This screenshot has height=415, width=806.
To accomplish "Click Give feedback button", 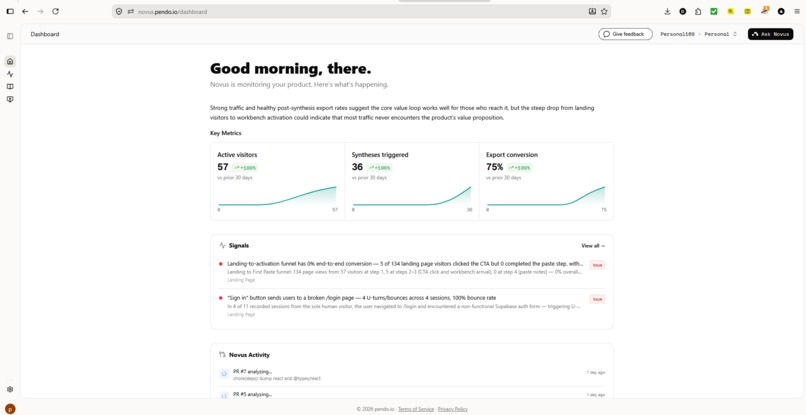I will pyautogui.click(x=625, y=34).
